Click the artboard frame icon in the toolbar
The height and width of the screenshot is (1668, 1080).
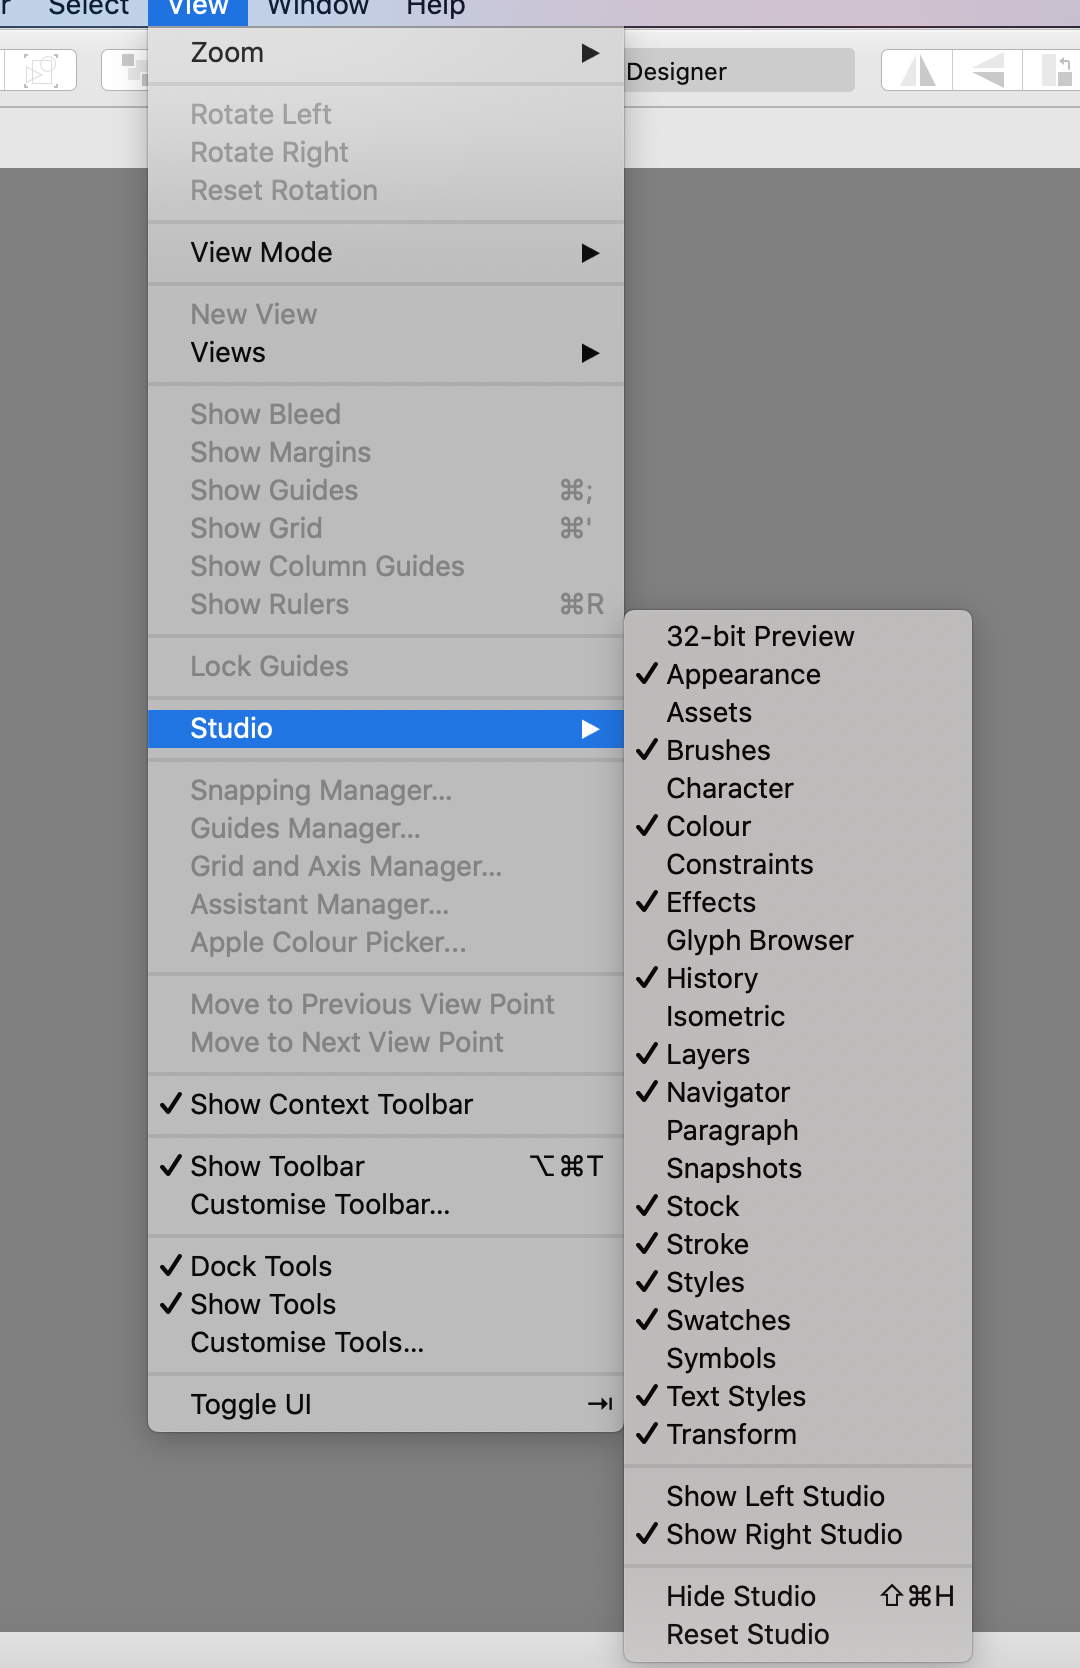click(39, 71)
